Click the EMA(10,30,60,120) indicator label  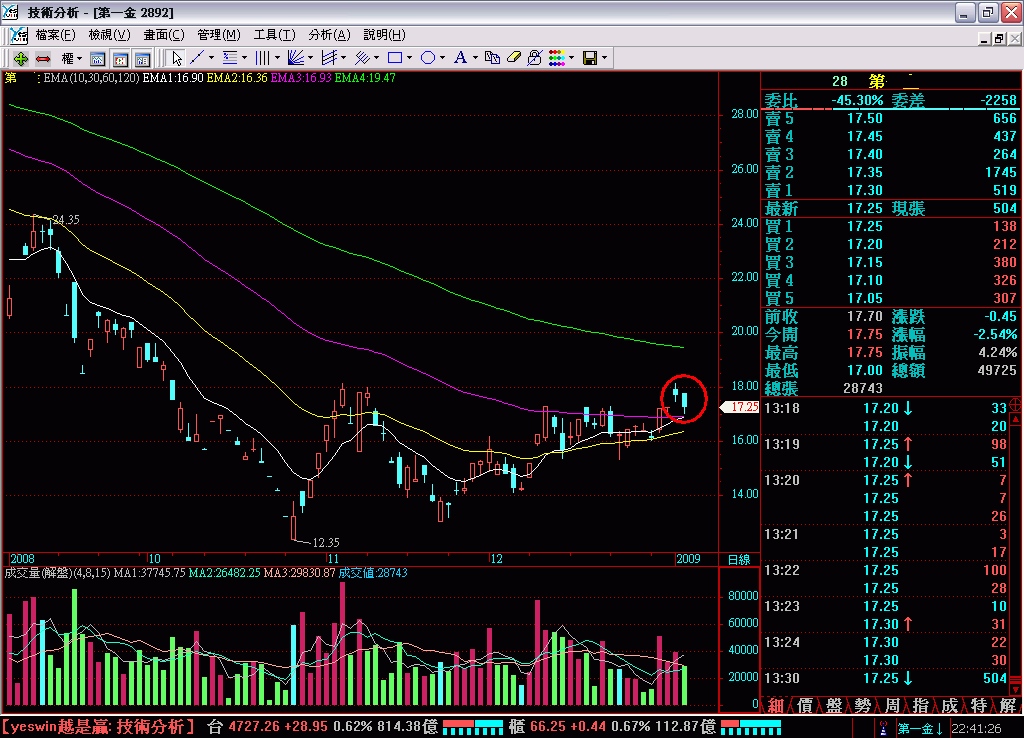pyautogui.click(x=91, y=78)
